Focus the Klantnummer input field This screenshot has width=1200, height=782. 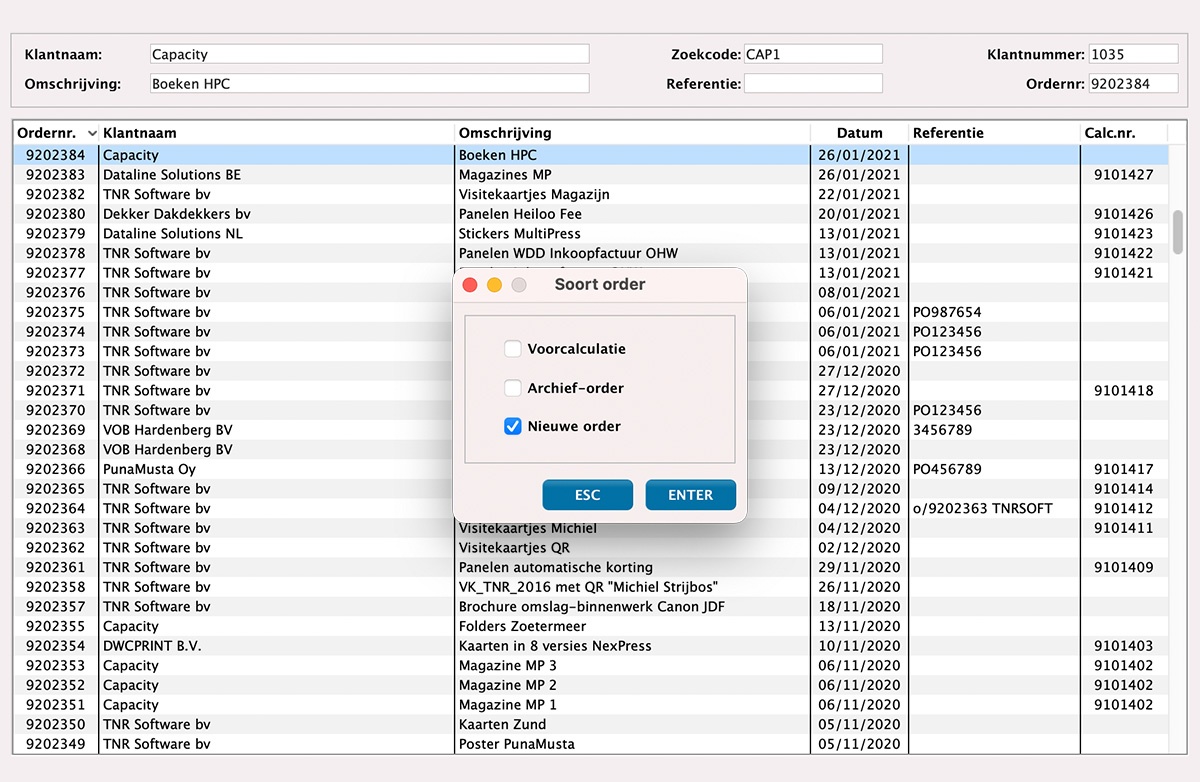(1134, 54)
